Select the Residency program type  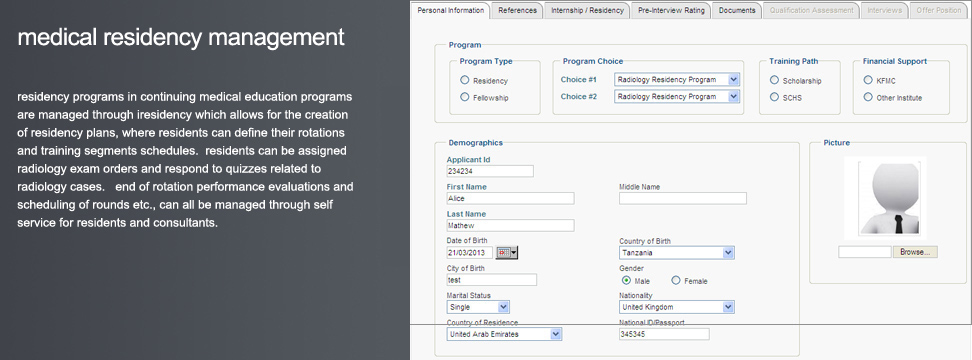click(465, 80)
